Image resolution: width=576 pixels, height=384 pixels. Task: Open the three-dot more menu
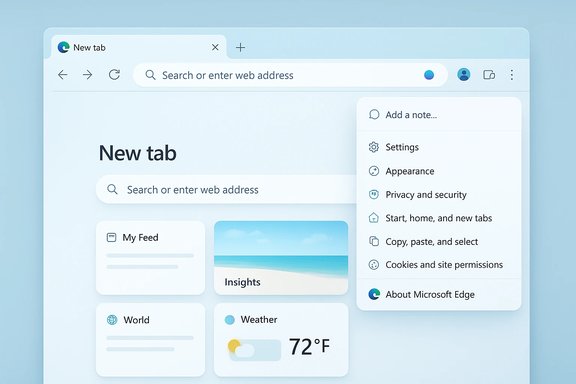pyautogui.click(x=512, y=75)
